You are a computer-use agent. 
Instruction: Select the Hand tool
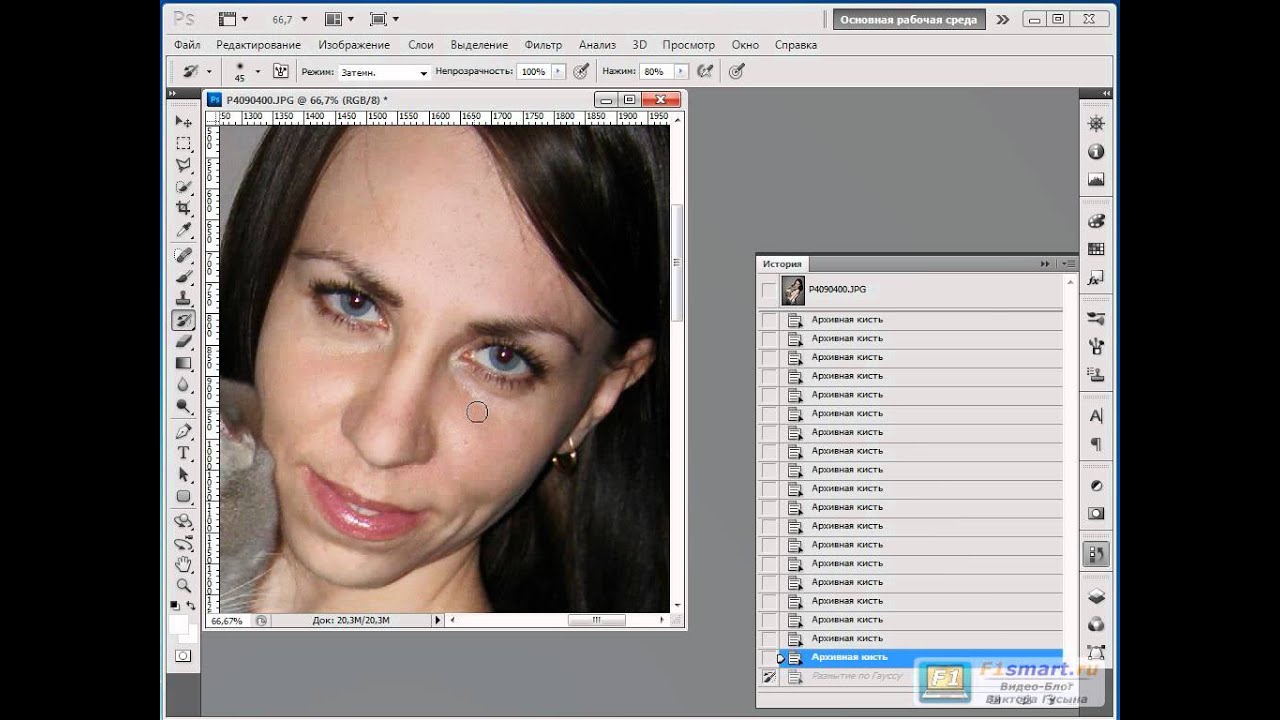(184, 564)
